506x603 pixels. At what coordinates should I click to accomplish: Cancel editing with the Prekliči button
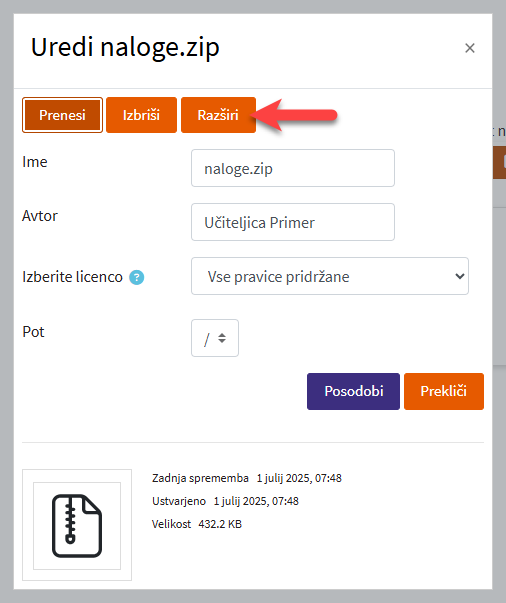coord(444,391)
